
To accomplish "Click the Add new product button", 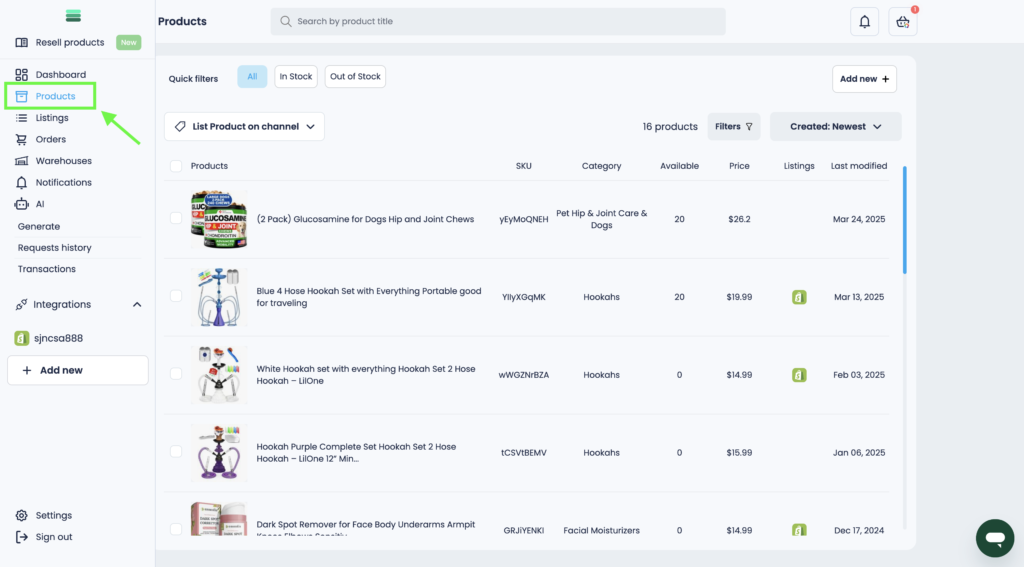I will tap(864, 79).
